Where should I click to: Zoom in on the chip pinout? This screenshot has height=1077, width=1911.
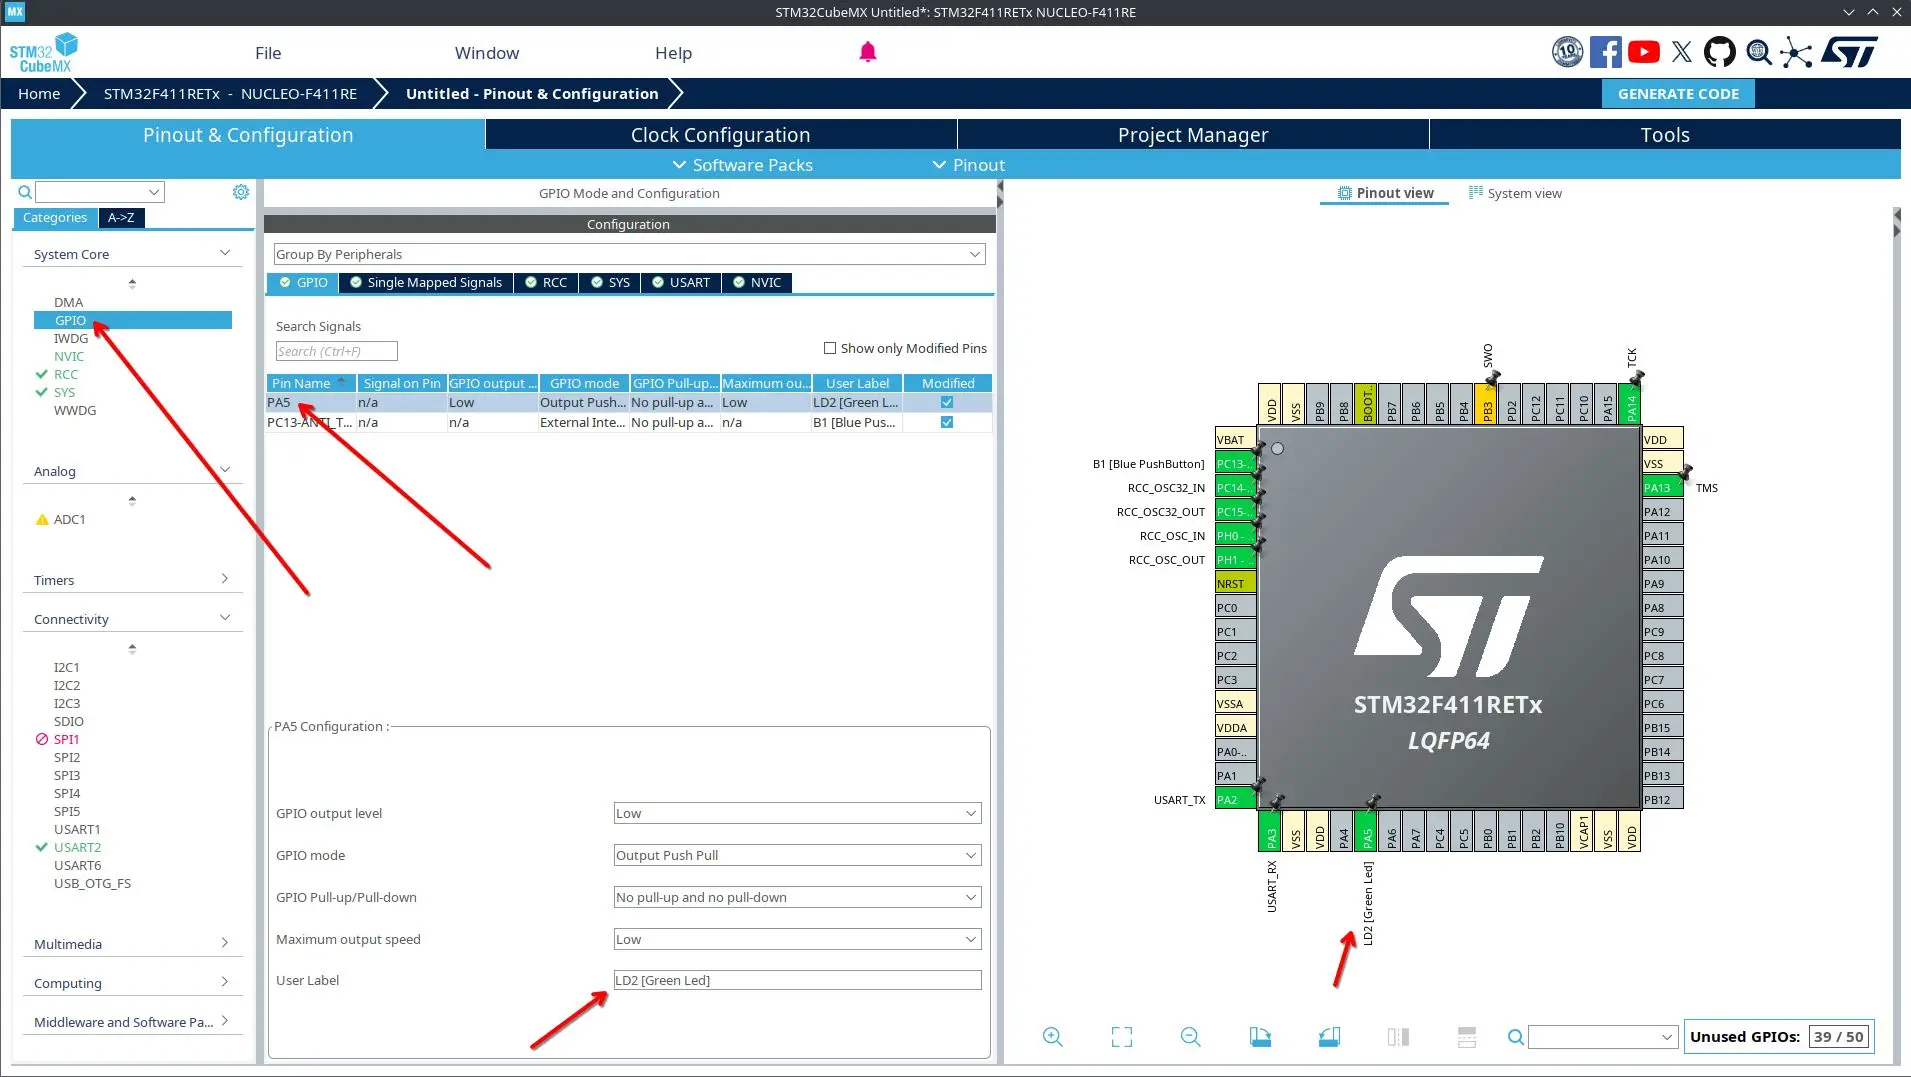point(1052,1037)
